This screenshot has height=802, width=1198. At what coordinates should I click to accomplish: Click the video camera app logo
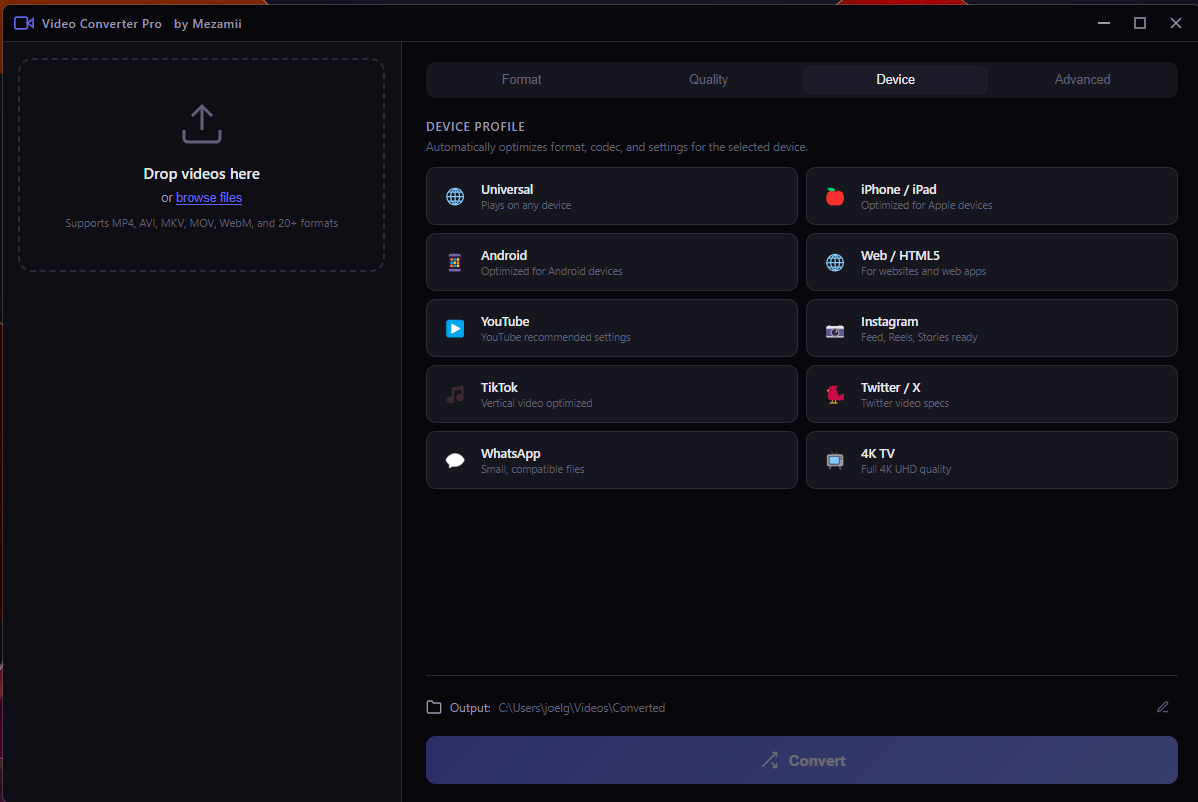tap(24, 23)
